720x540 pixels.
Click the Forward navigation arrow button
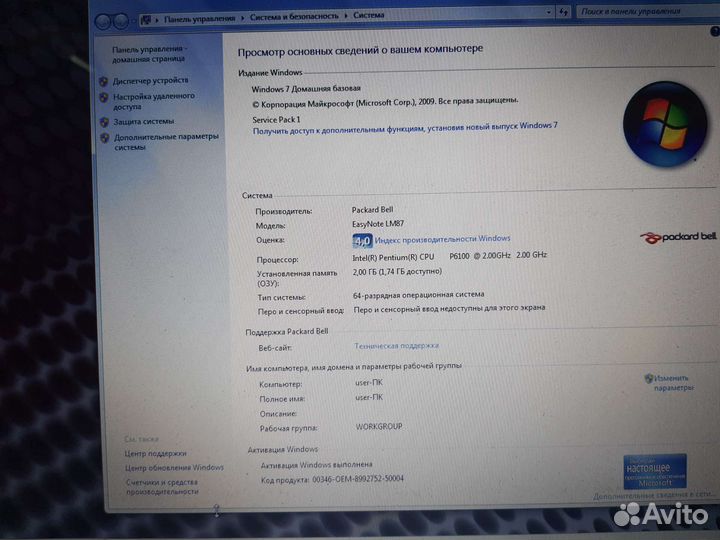(x=120, y=21)
